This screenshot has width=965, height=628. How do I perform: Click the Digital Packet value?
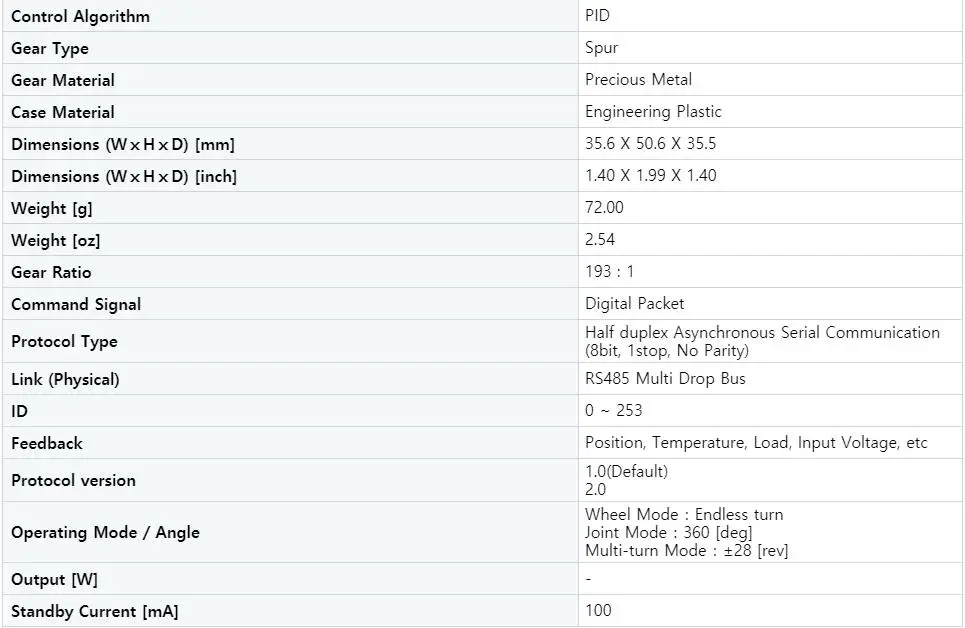click(635, 304)
